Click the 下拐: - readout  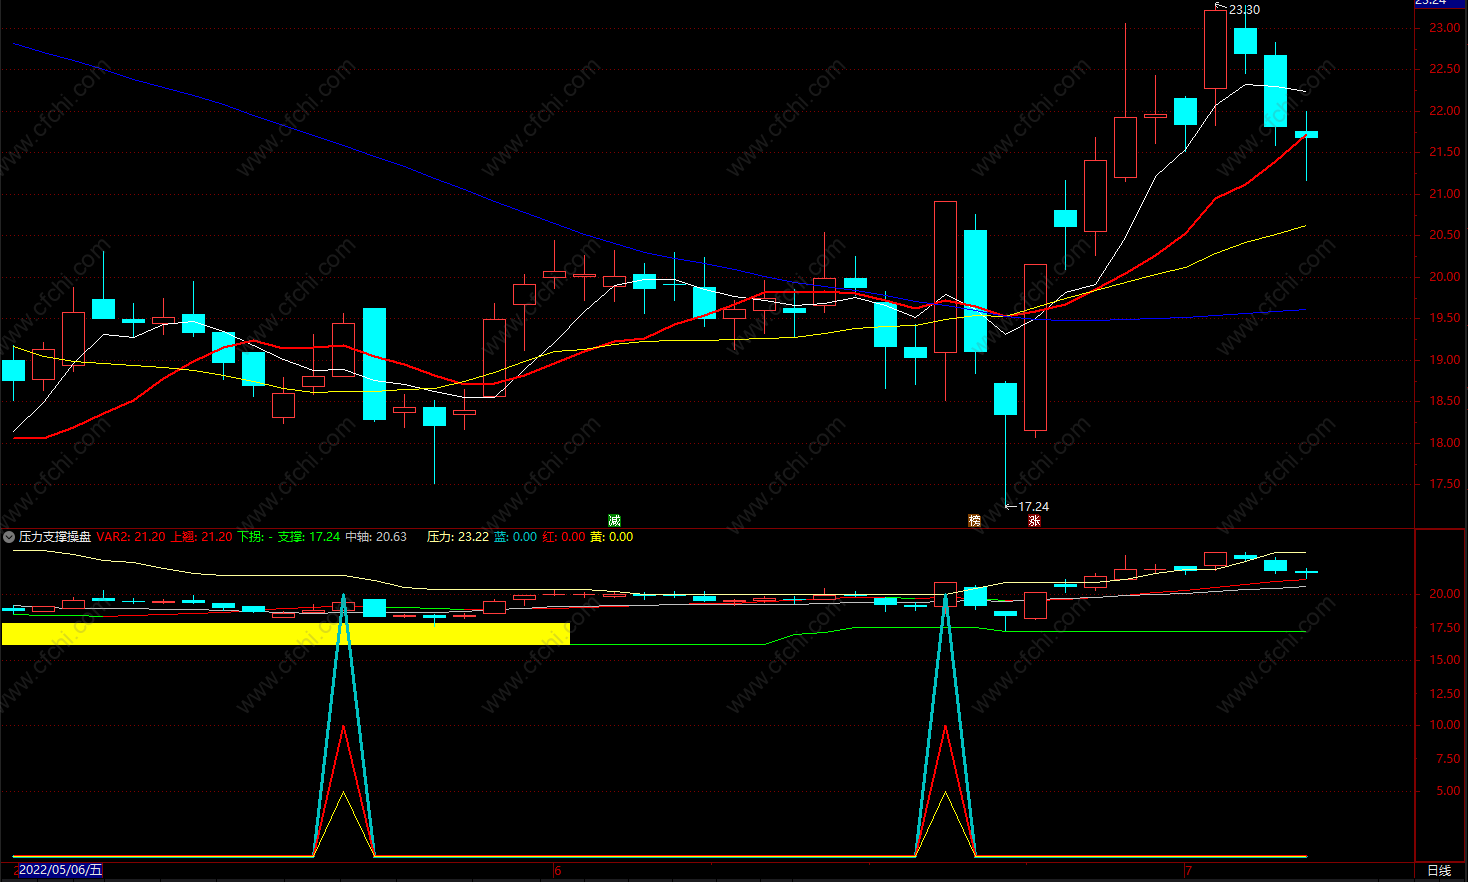pos(255,537)
